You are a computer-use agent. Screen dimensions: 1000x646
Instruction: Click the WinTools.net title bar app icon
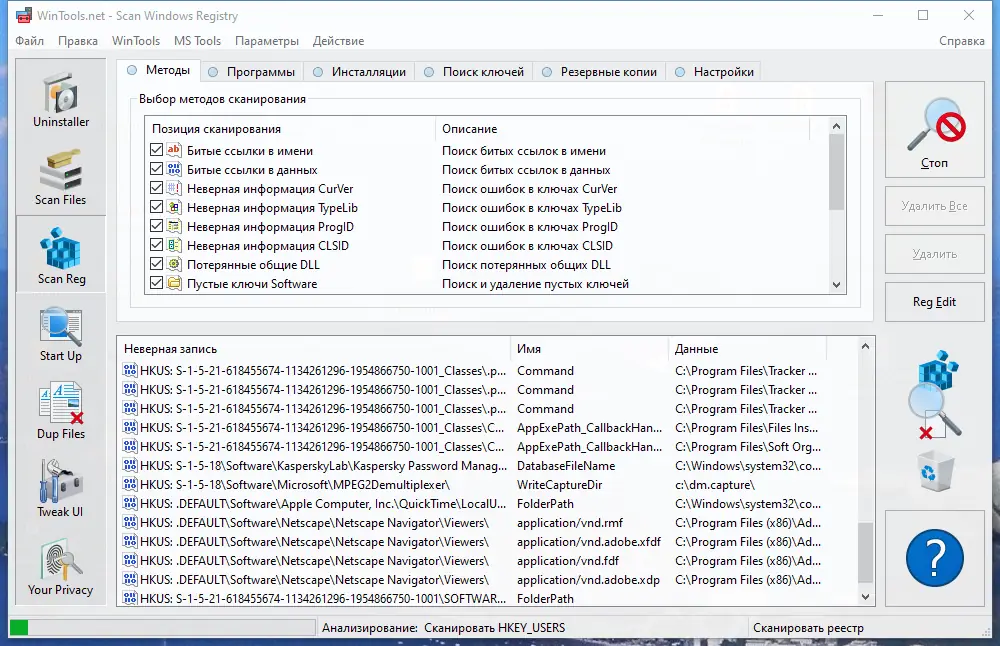[24, 15]
